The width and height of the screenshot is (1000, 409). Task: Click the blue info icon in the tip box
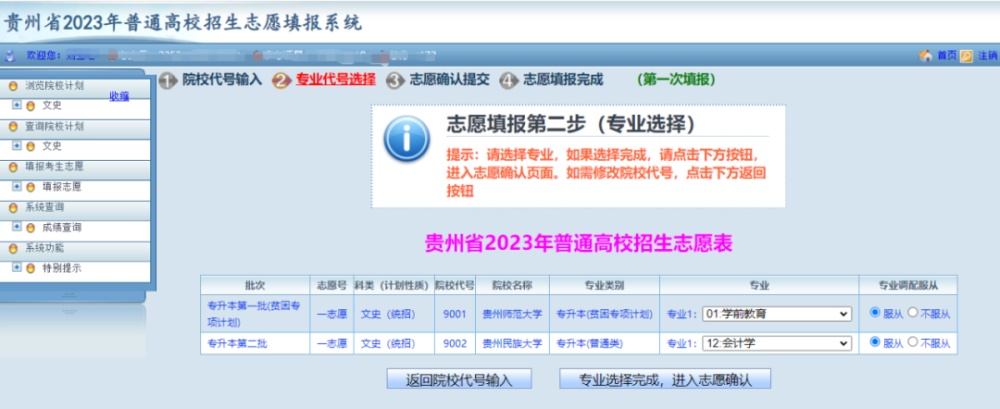click(x=406, y=138)
